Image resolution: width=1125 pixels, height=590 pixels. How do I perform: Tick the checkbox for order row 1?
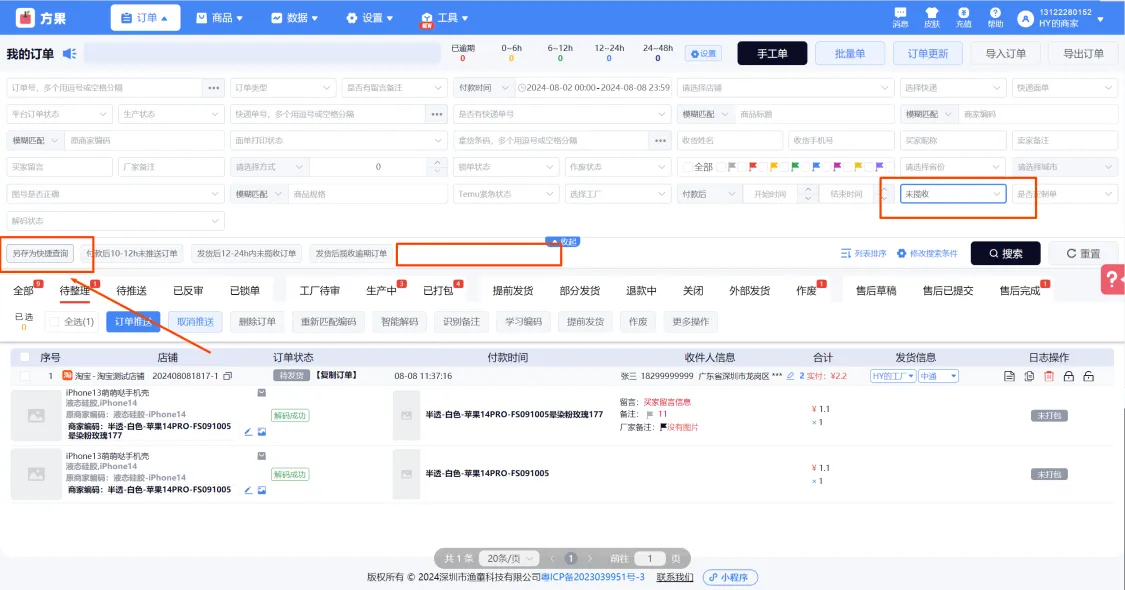tap(25, 376)
